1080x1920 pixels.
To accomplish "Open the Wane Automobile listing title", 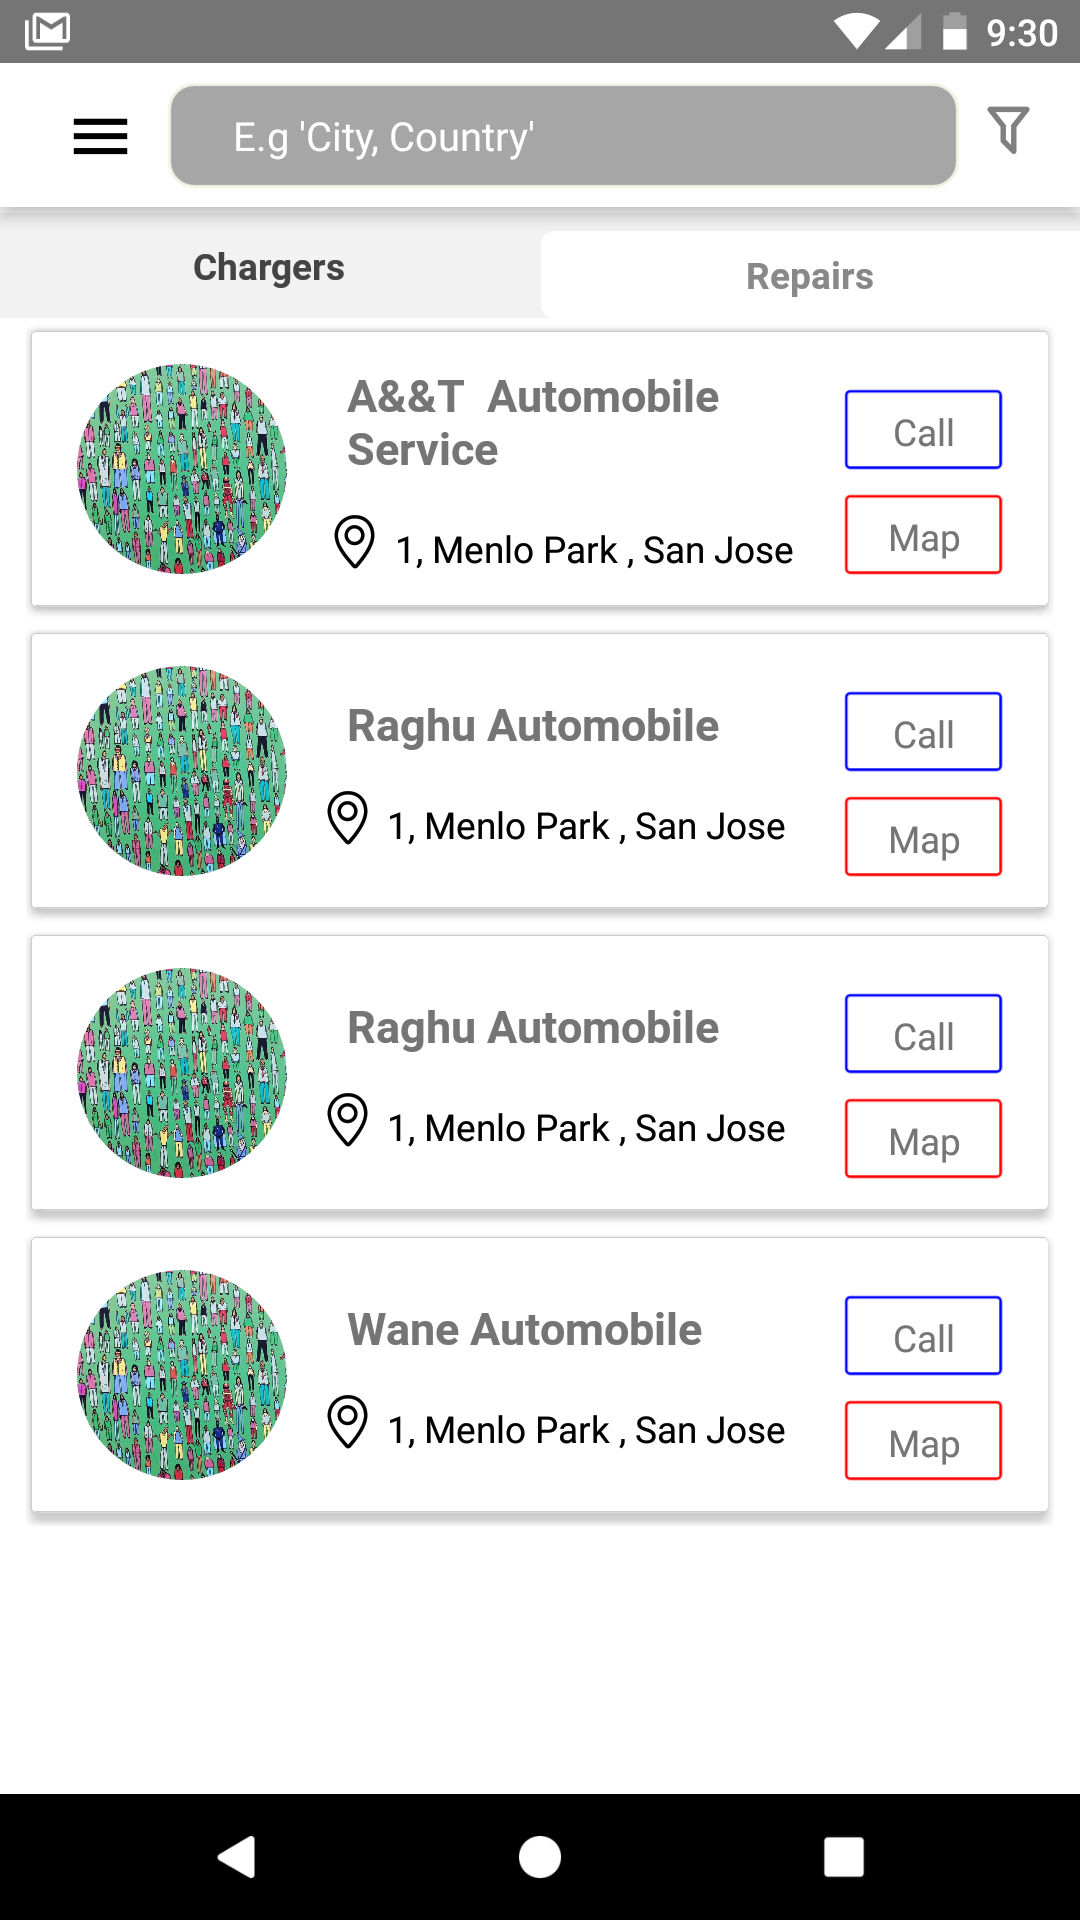I will [x=525, y=1330].
